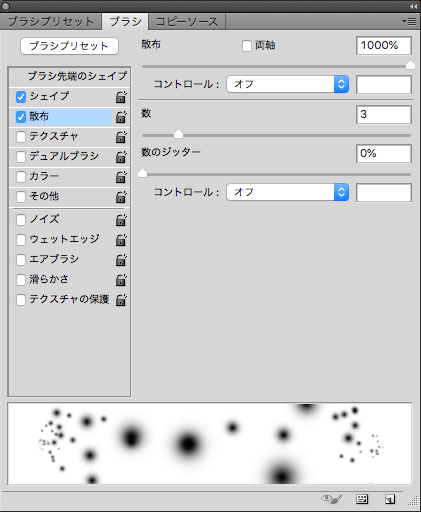The image size is (421, 512).
Task: Open the preset manager icon at bottom
Action: click(362, 499)
